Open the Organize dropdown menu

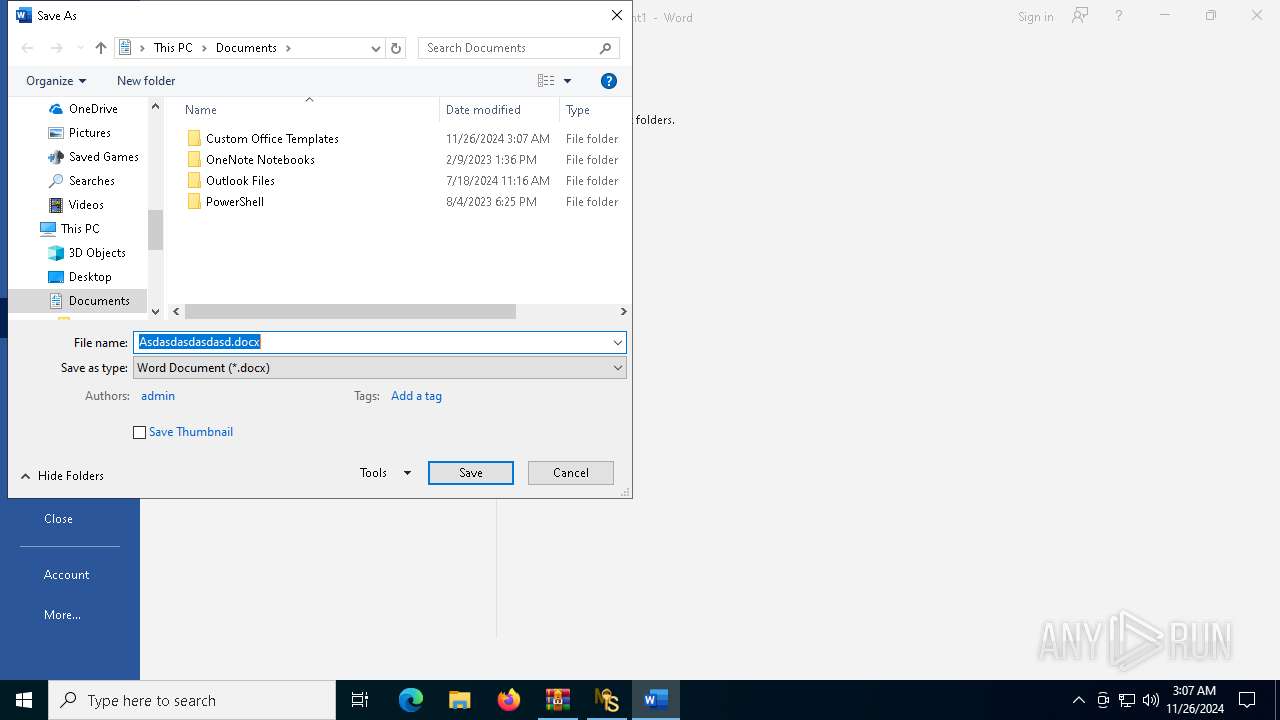(56, 81)
